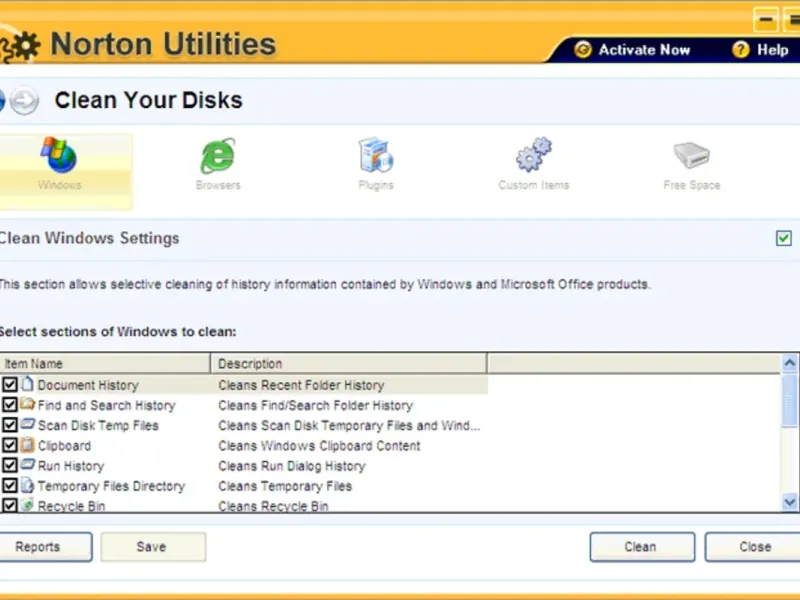Click the Clean button
800x600 pixels.
coord(642,547)
